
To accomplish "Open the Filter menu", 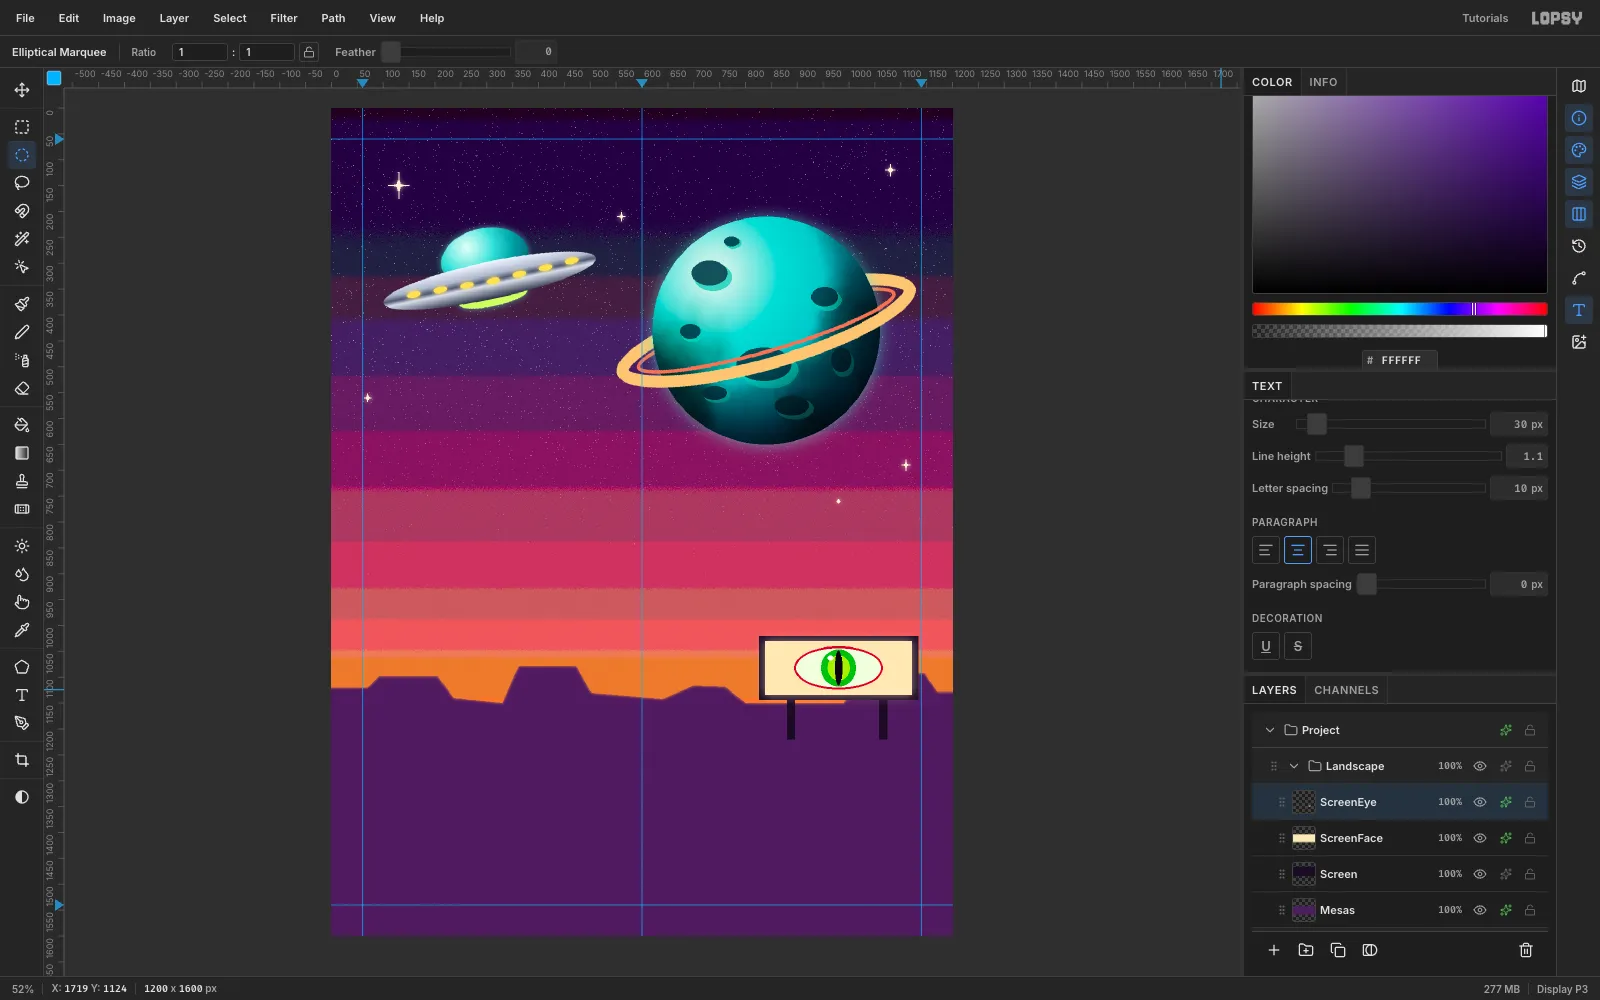I will coord(284,18).
